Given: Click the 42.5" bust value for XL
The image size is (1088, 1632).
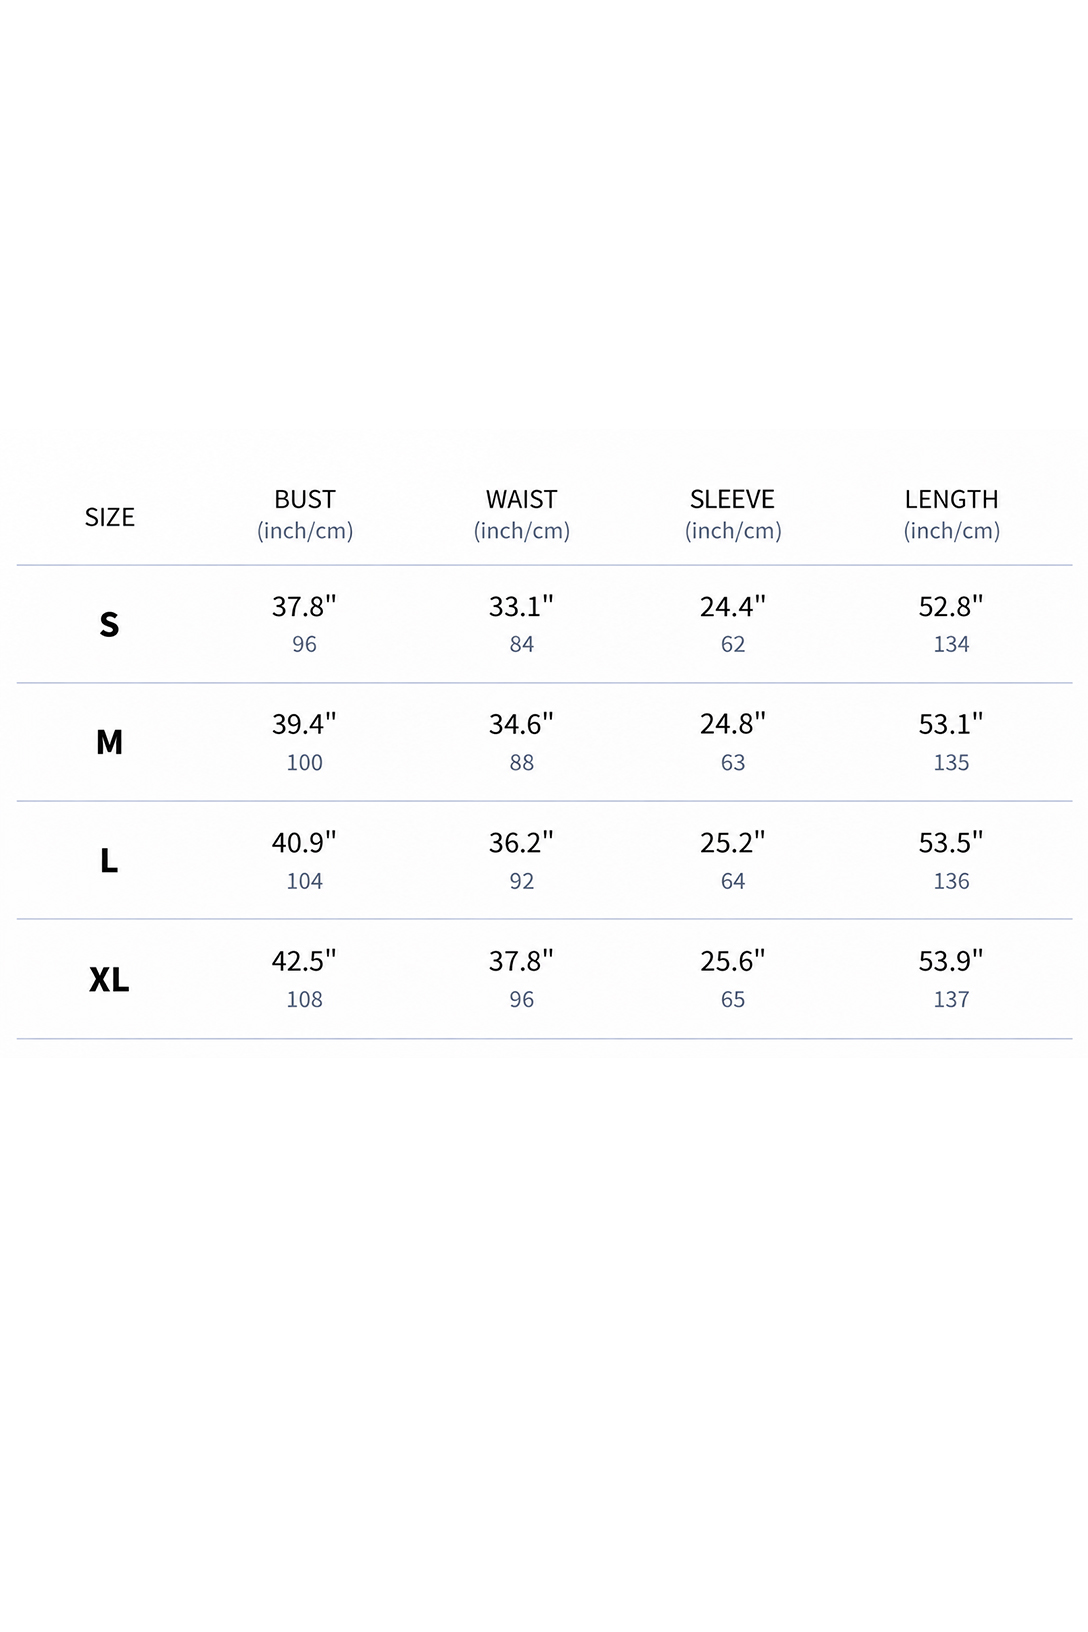Looking at the screenshot, I should pos(304,961).
